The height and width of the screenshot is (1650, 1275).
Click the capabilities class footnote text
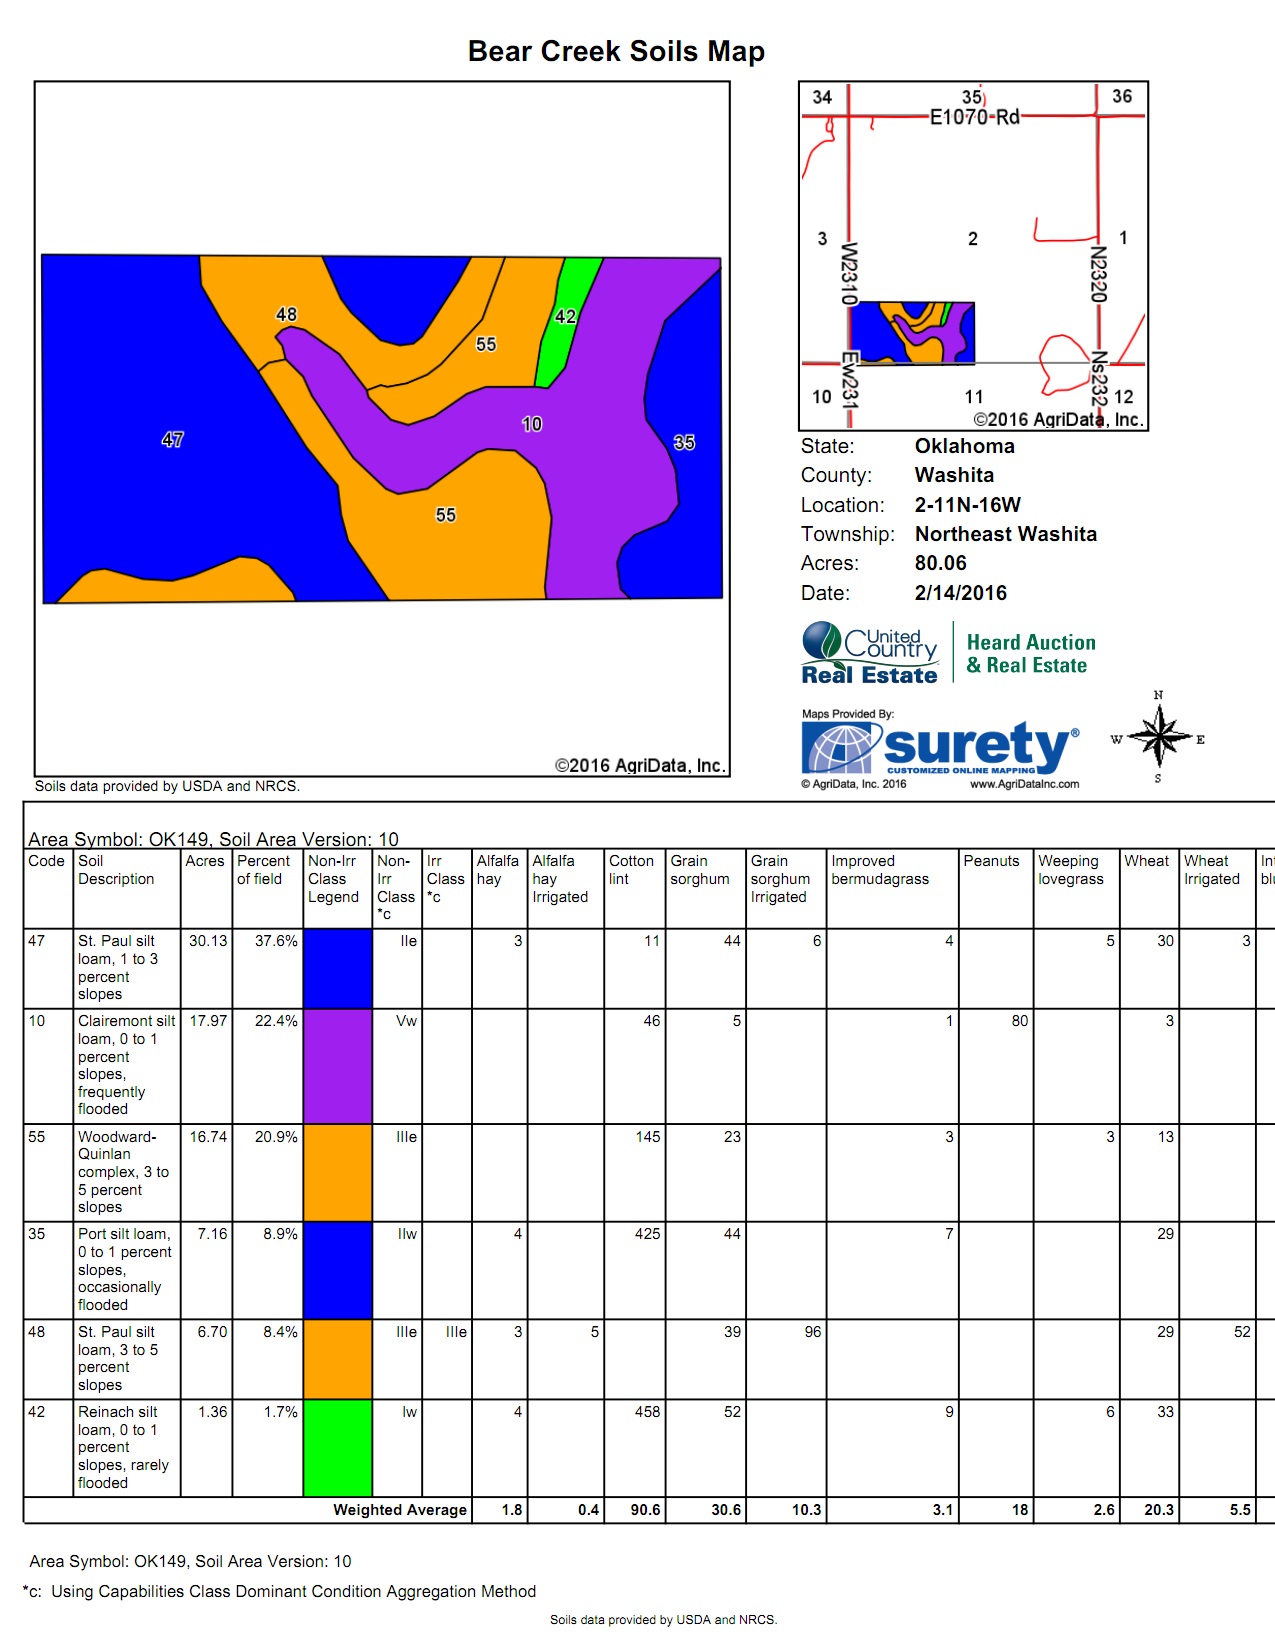point(279,1591)
